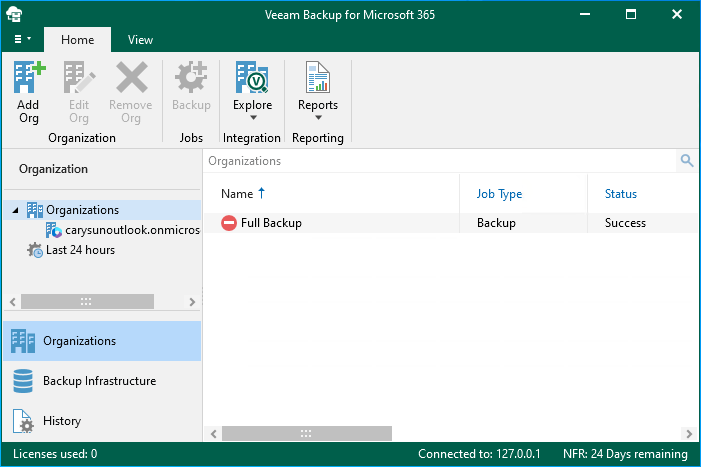
Task: Open the Explore integration icon
Action: [252, 78]
